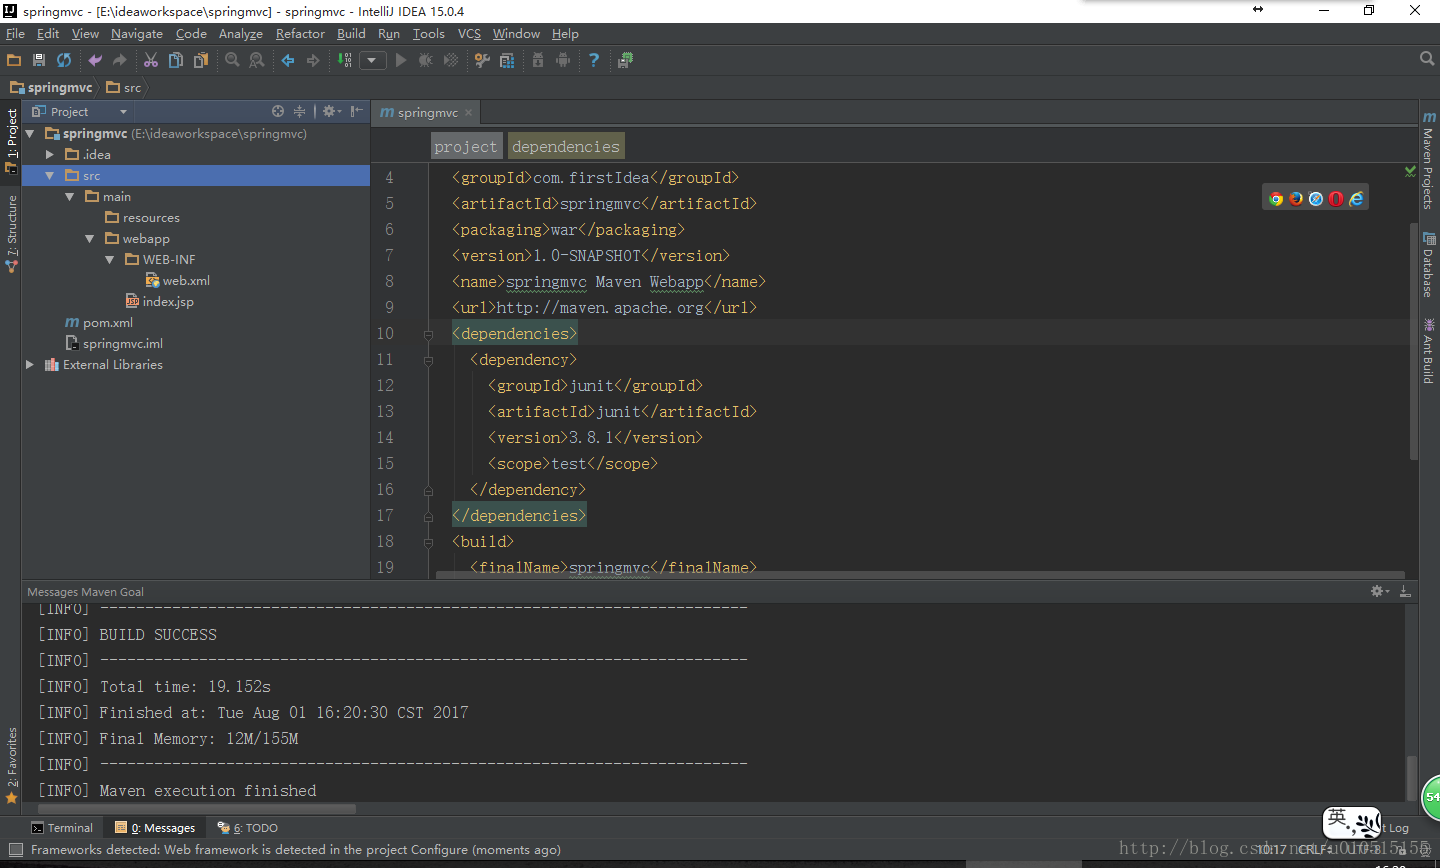
Task: Open Find with the magnifier toolbar icon
Action: coord(232,60)
